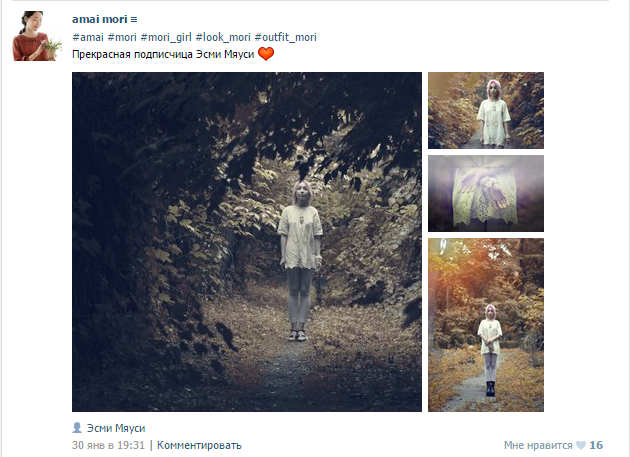The height and width of the screenshot is (457, 630).
Task: Open the #outfit_mori hashtag
Action: pos(286,37)
